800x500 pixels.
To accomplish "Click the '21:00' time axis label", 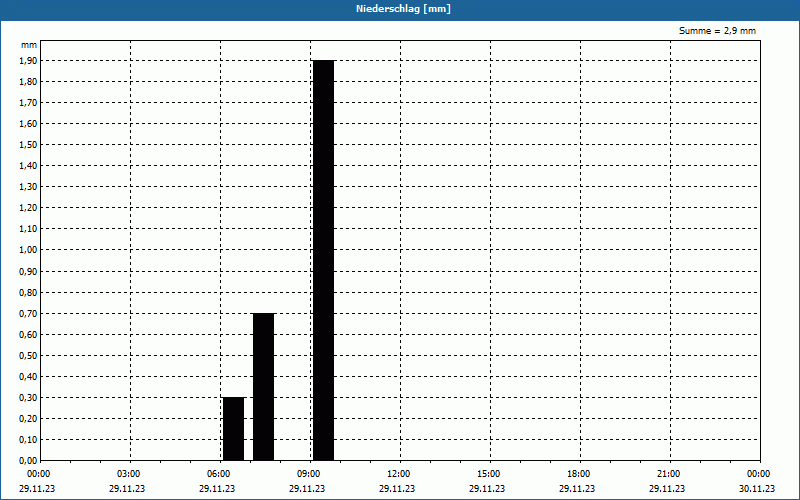I will coord(668,474).
